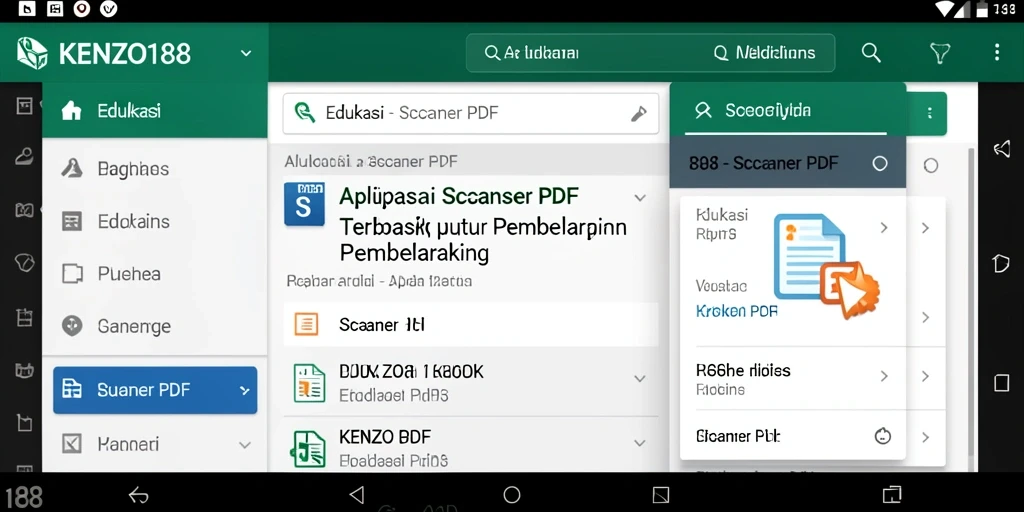Click the clock icon in Gloaner Pbk row
The height and width of the screenshot is (512, 1024).
(x=883, y=436)
